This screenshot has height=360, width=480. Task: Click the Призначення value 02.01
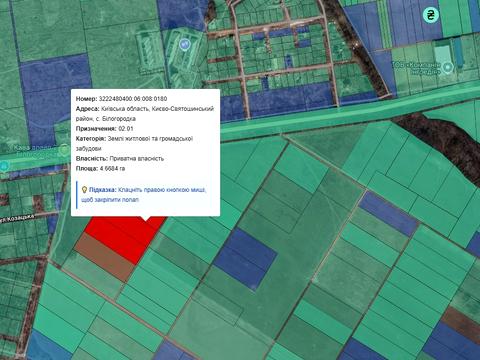coord(126,129)
